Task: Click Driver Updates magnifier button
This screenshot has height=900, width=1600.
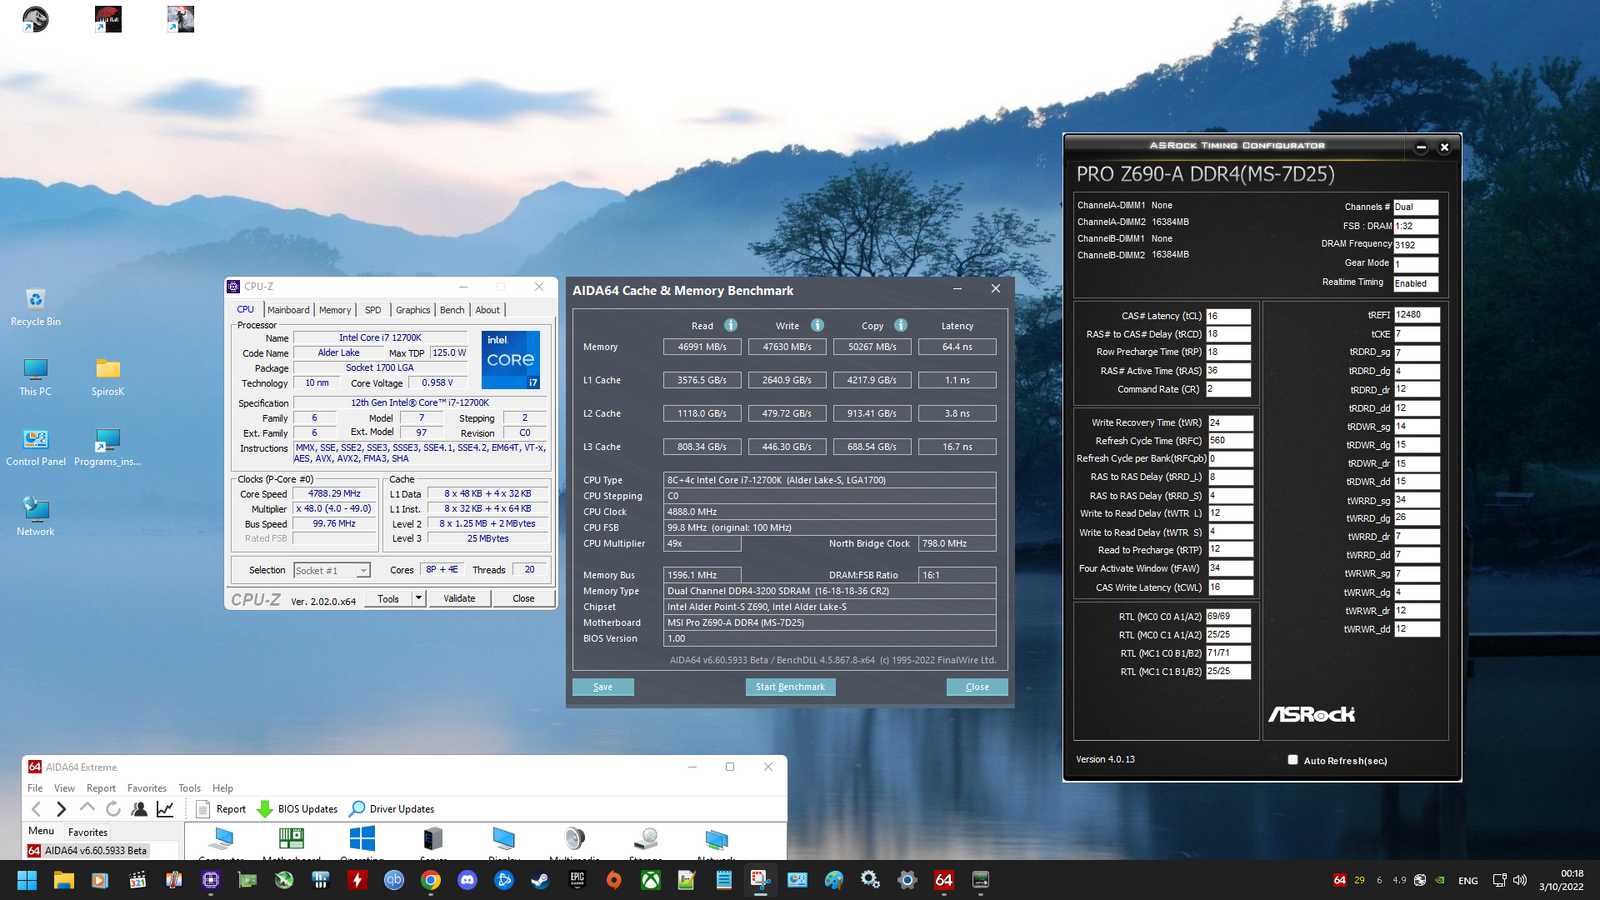Action: coord(391,809)
